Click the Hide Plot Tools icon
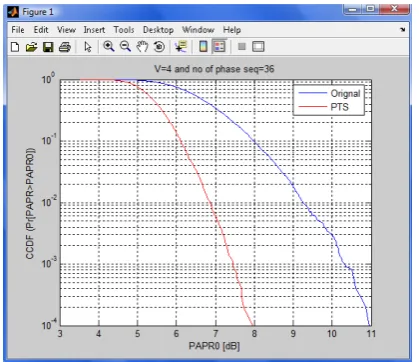The image size is (419, 362). pyautogui.click(x=242, y=46)
